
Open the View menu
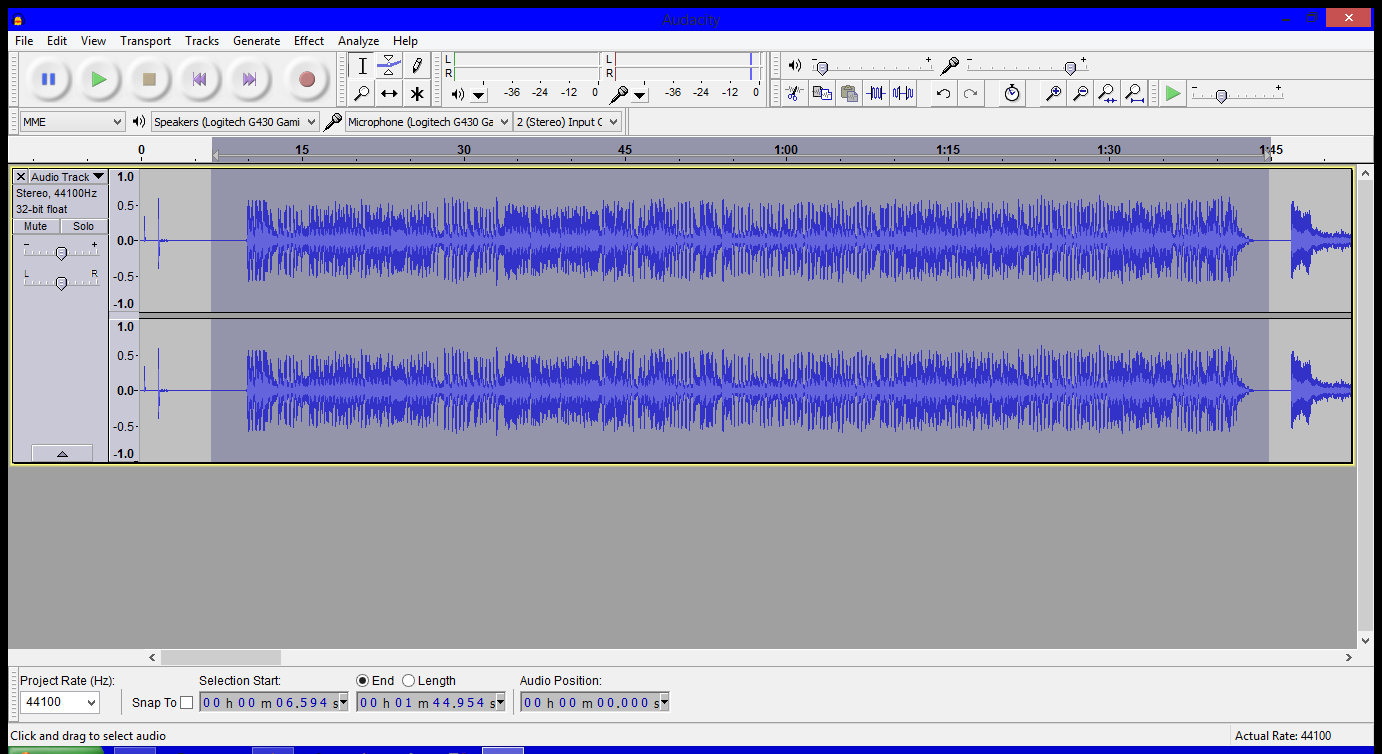[x=93, y=41]
